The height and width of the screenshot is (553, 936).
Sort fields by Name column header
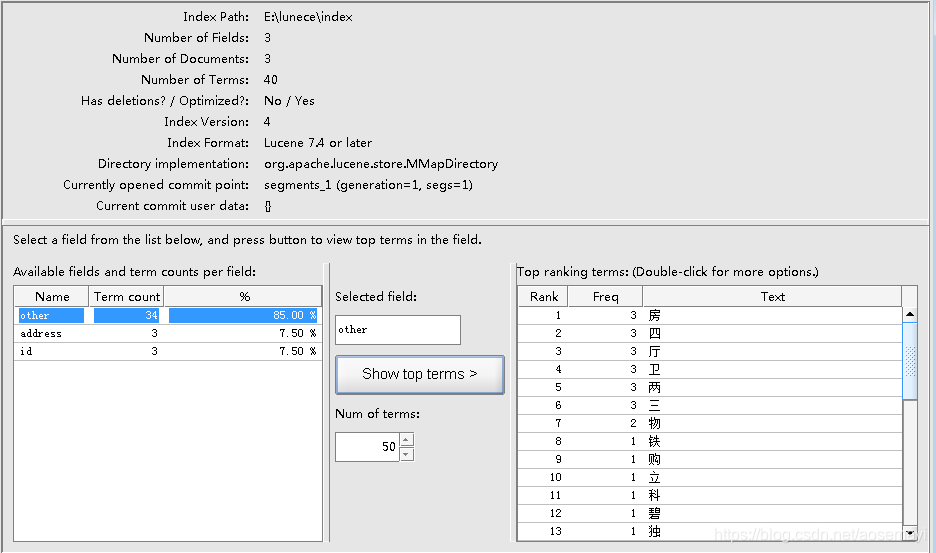[x=52, y=297]
